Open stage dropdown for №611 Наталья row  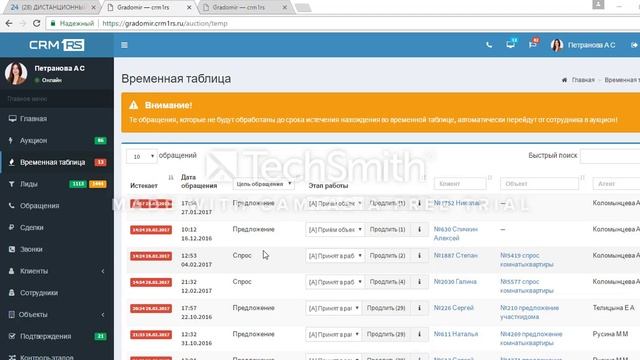[333, 334]
